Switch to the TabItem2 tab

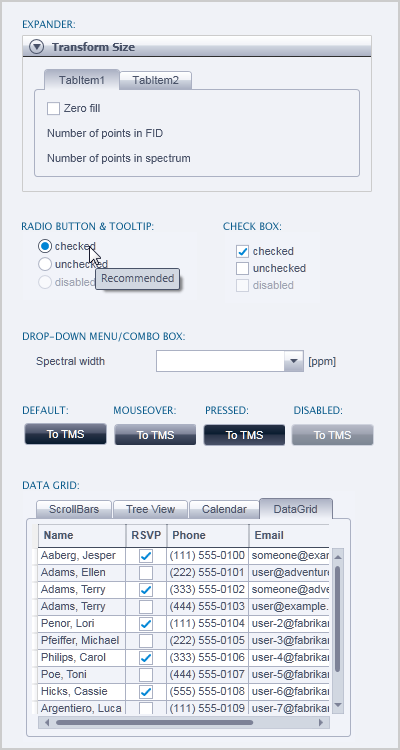(156, 80)
